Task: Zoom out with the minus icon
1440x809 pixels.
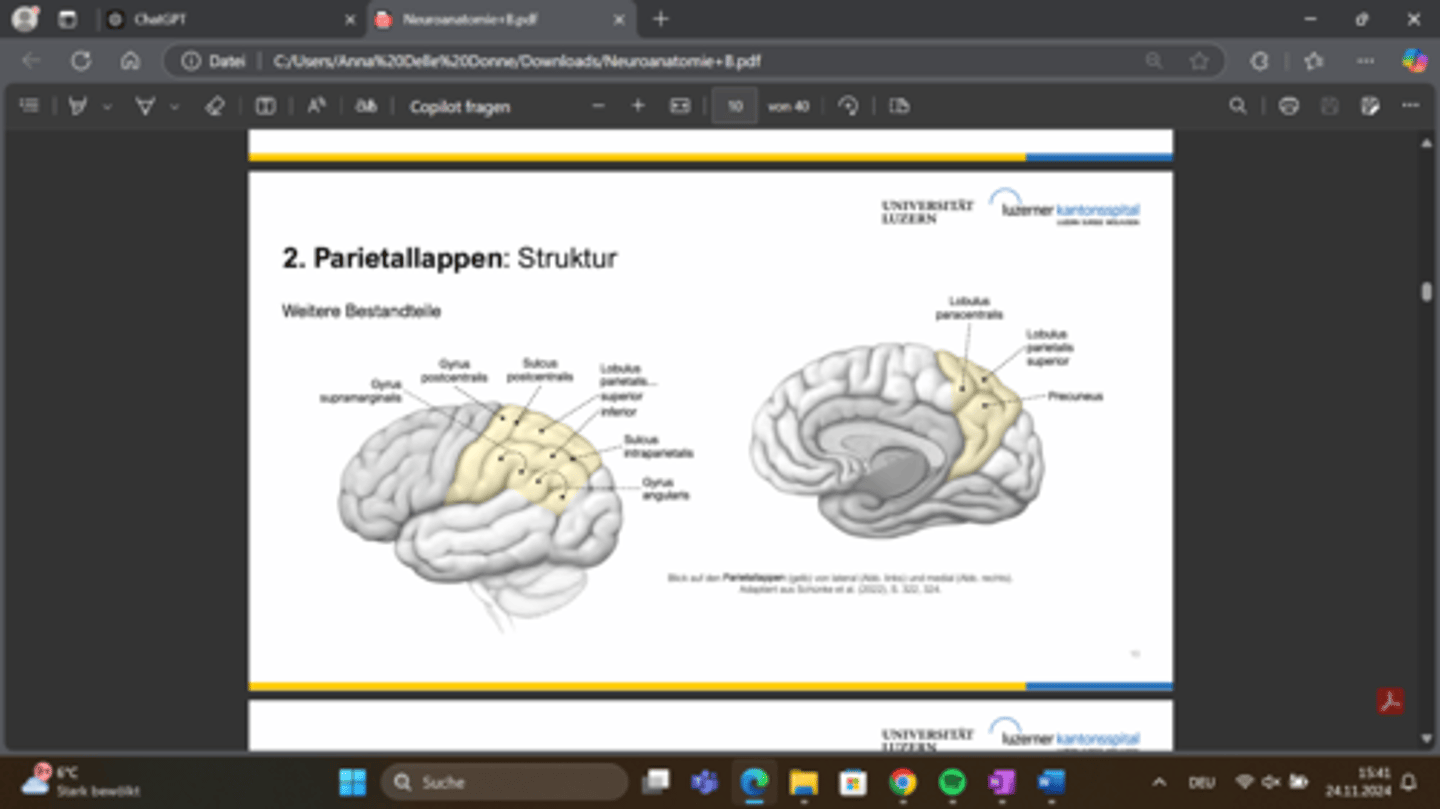Action: click(x=598, y=106)
